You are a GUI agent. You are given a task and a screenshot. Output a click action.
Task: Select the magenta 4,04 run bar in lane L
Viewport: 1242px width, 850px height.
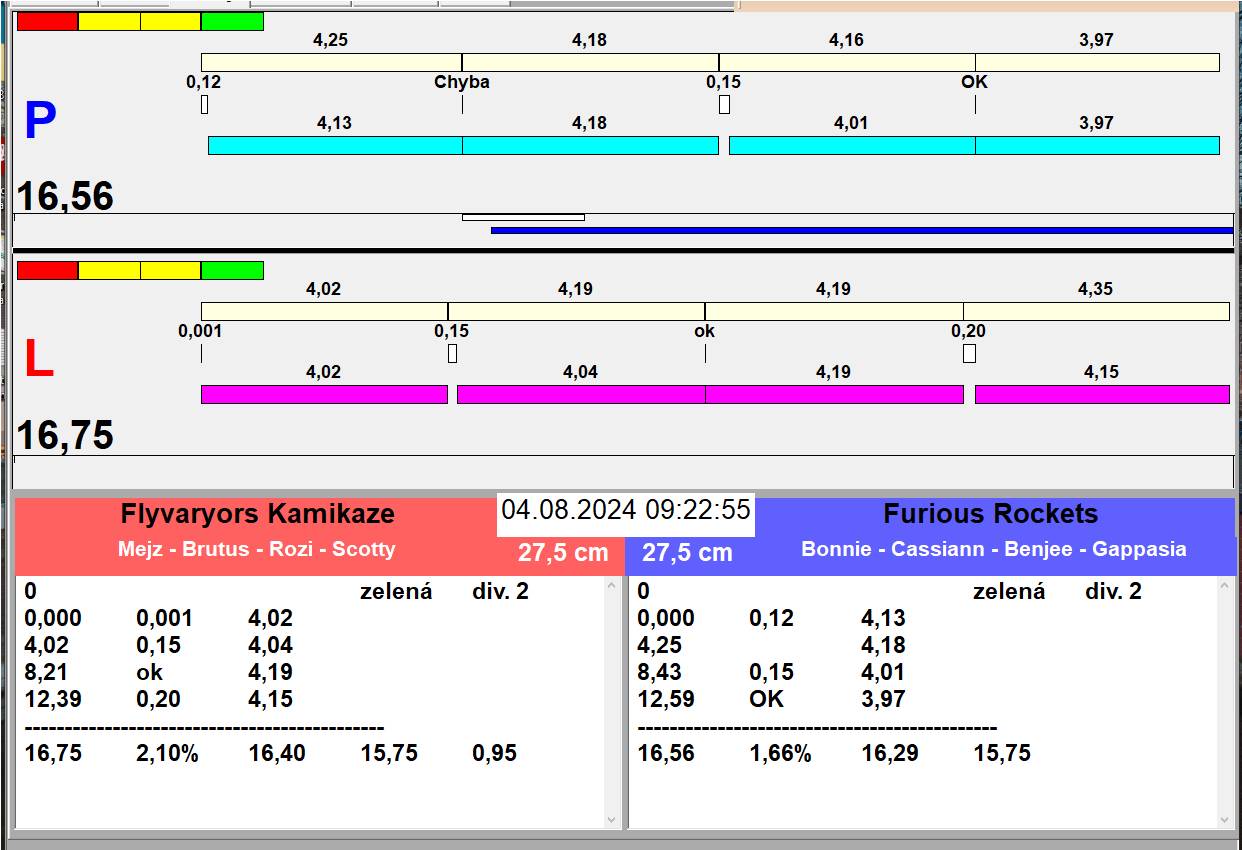coord(580,394)
